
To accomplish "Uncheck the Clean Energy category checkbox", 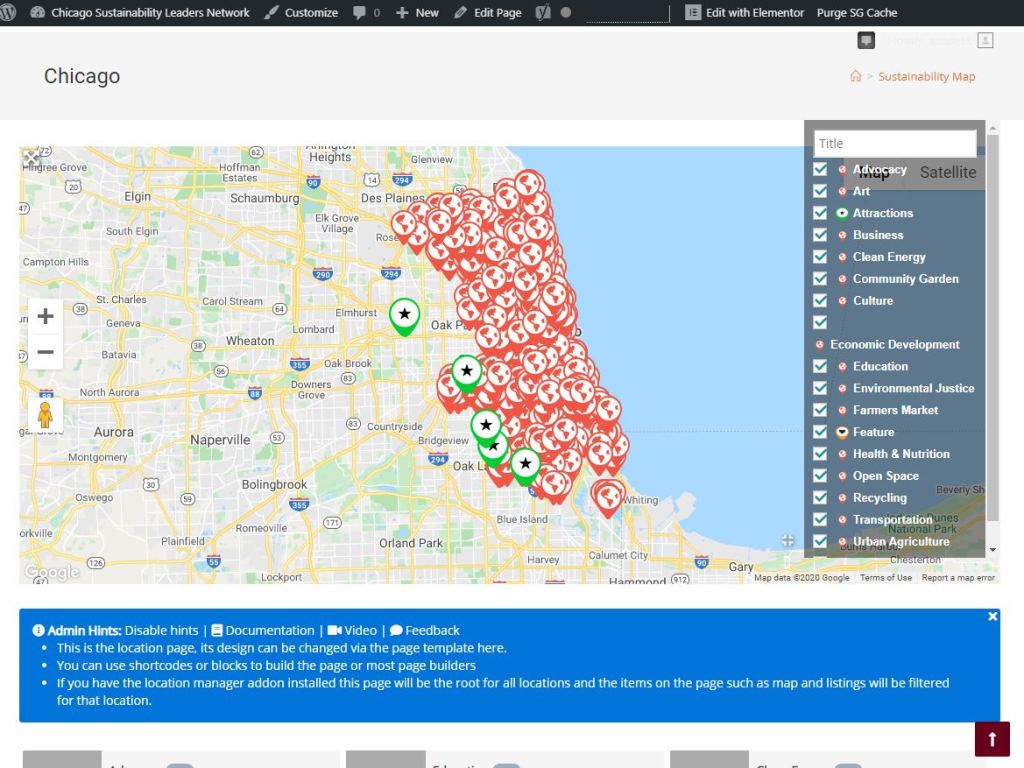I will [x=820, y=257].
